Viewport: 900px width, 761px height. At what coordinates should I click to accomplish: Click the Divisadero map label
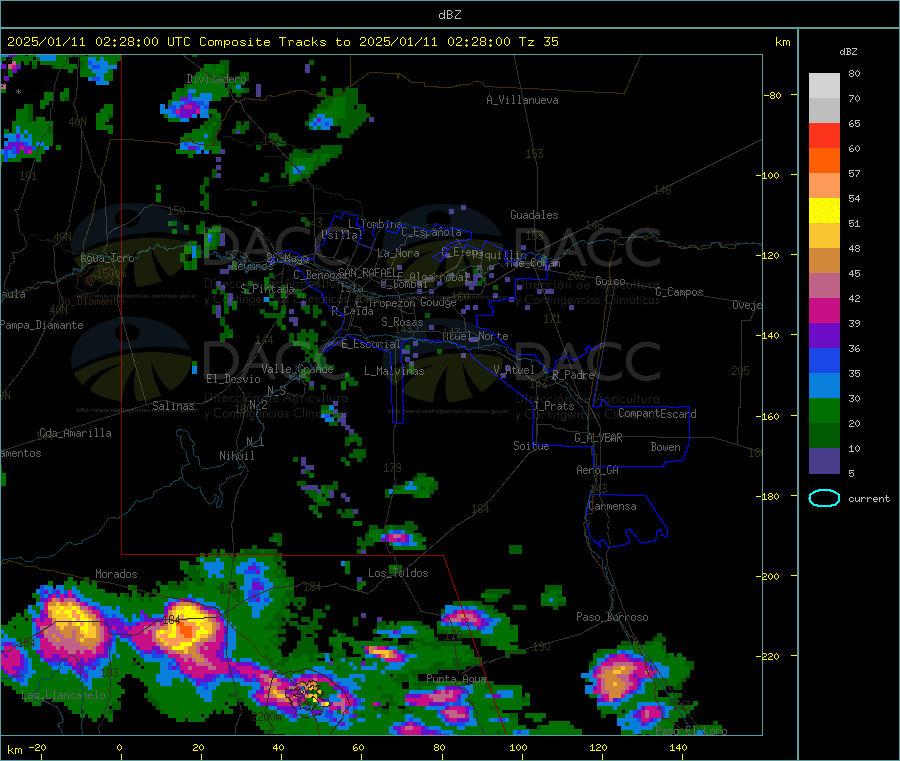[216, 79]
